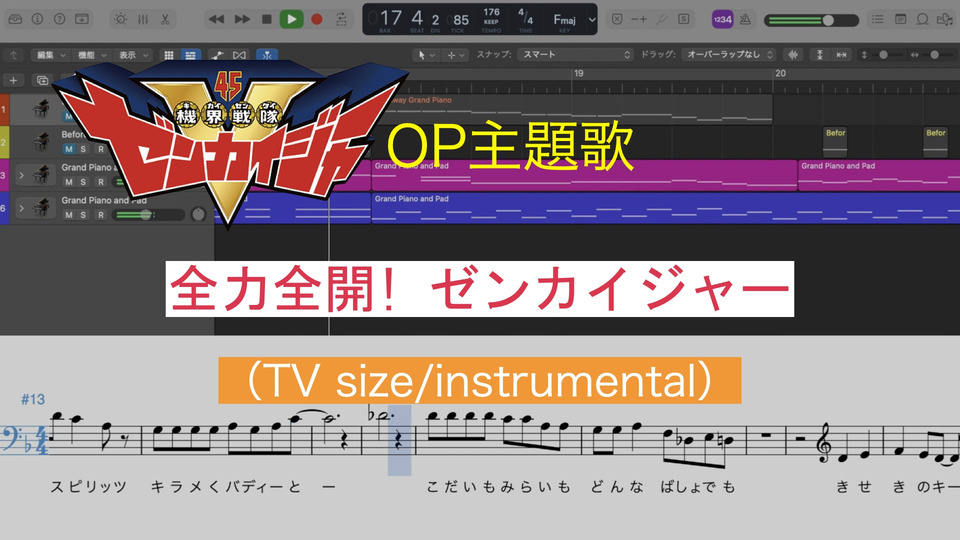Record-enable track 6 with R button

(x=101, y=215)
